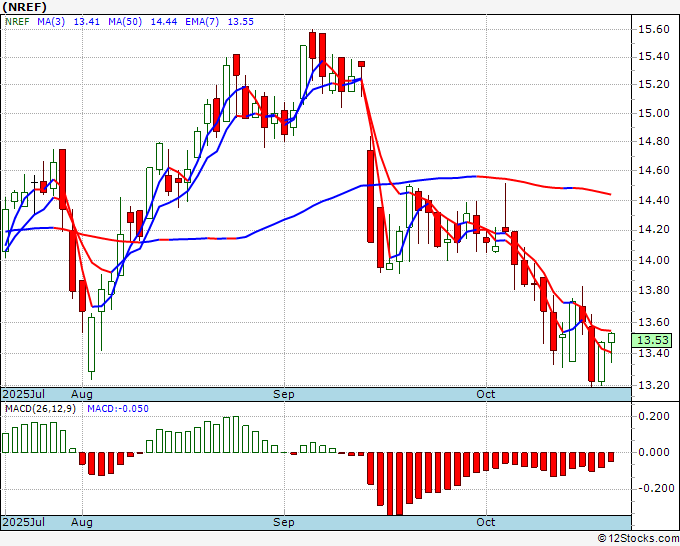Image resolution: width=680 pixels, height=546 pixels.
Task: Click the 13.40 price axis label
Action: tap(654, 353)
